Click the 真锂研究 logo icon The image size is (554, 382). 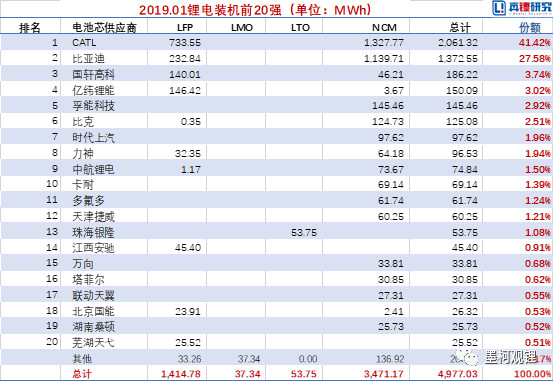(499, 8)
